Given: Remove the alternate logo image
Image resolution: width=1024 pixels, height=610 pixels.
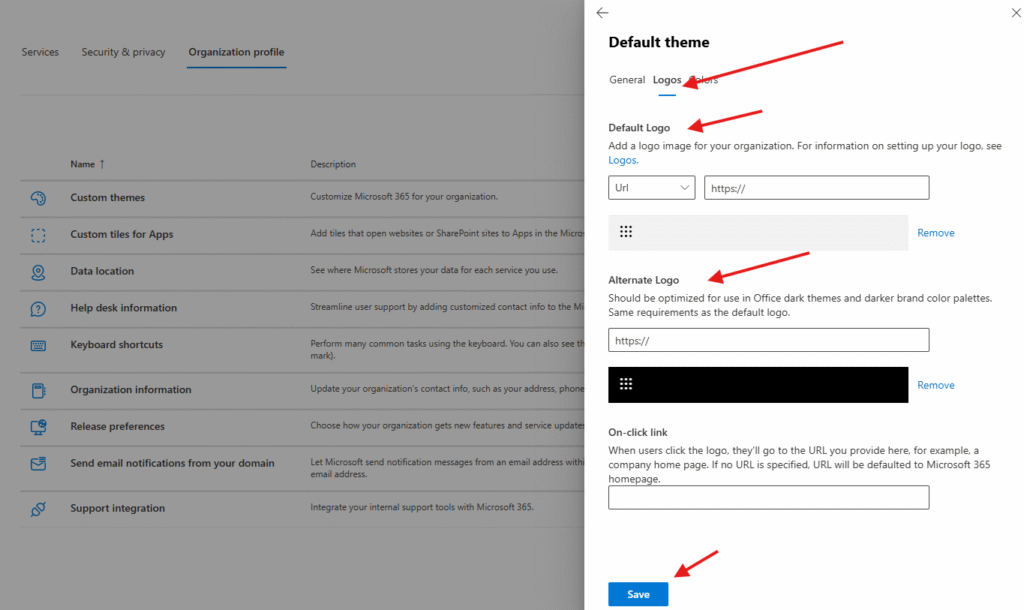Looking at the screenshot, I should (x=936, y=385).
